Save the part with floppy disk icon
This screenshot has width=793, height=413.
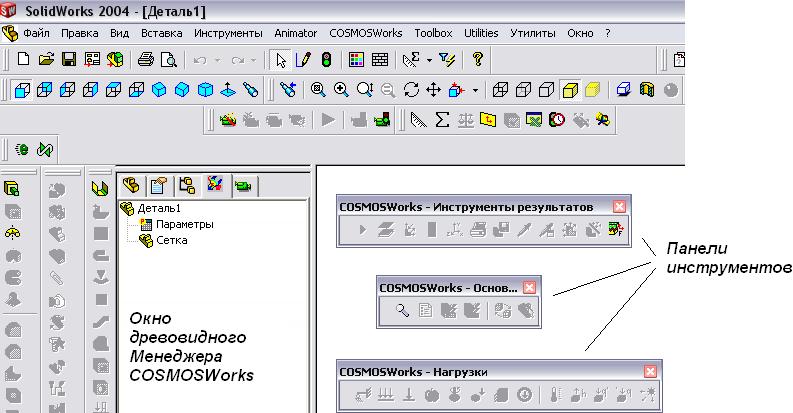pyautogui.click(x=69, y=60)
